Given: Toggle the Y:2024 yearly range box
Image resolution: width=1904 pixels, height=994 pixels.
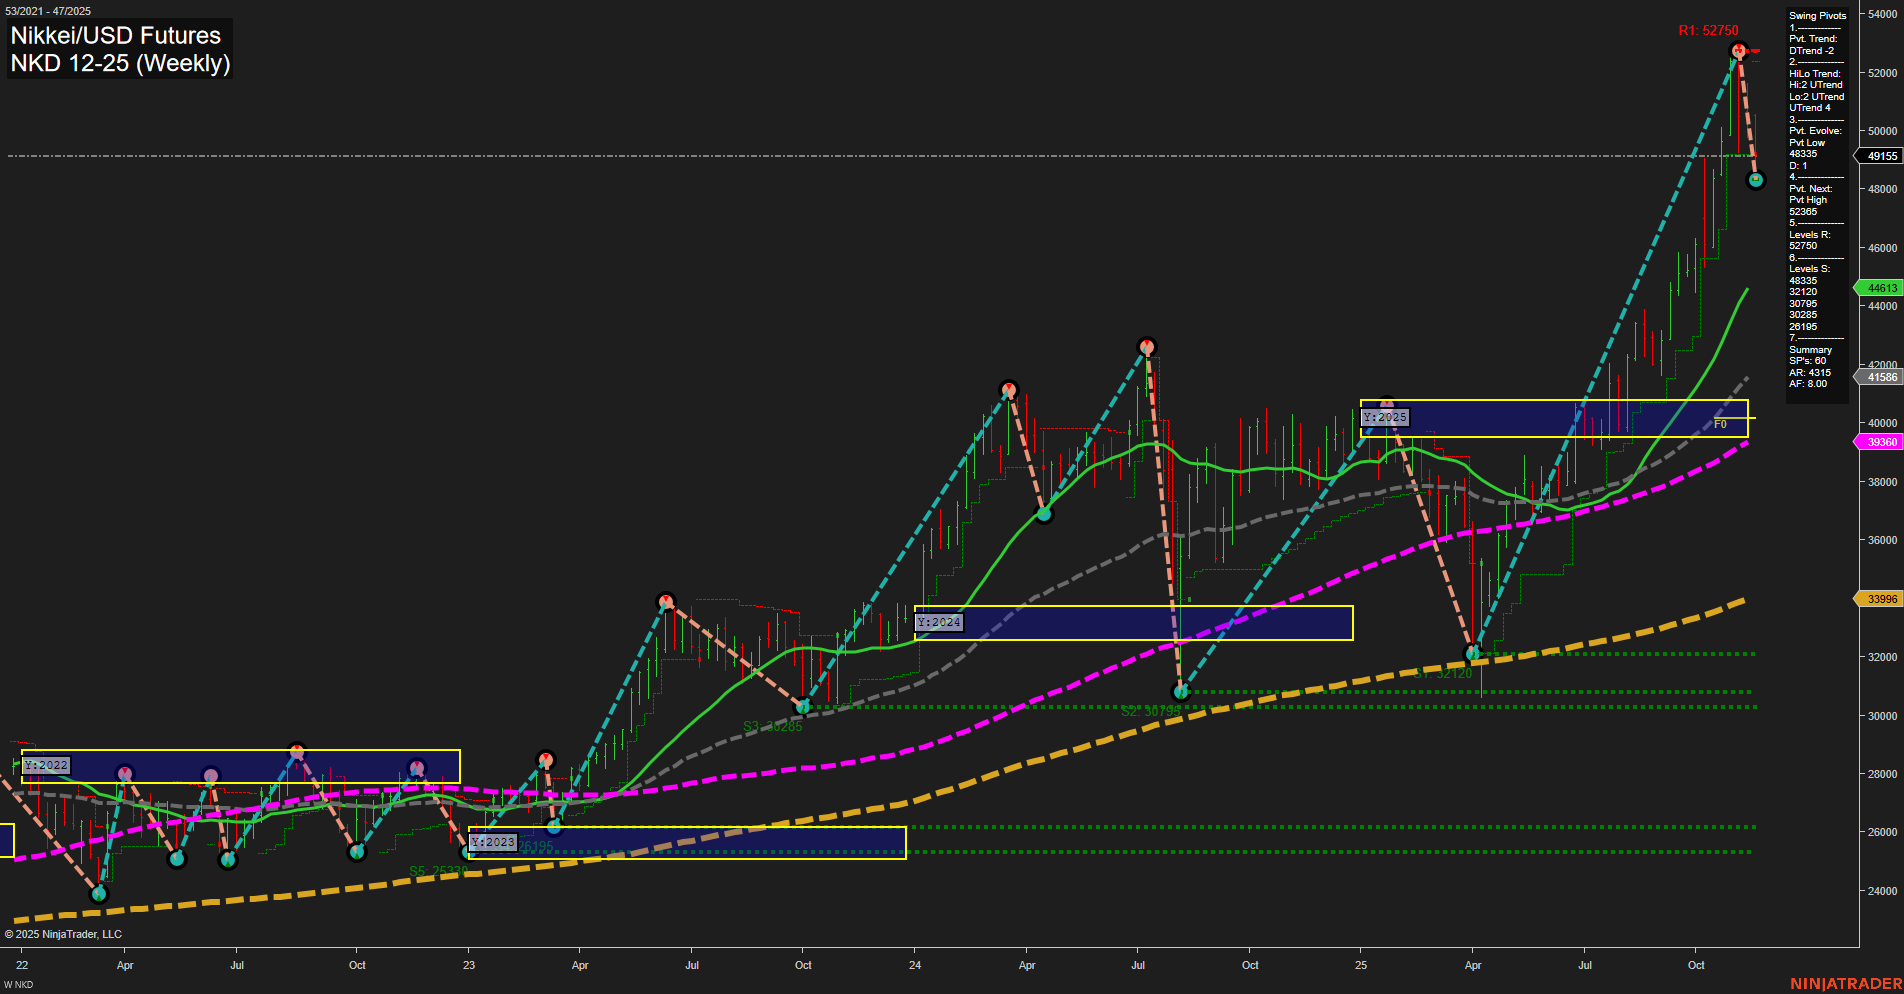Looking at the screenshot, I should tap(938, 621).
